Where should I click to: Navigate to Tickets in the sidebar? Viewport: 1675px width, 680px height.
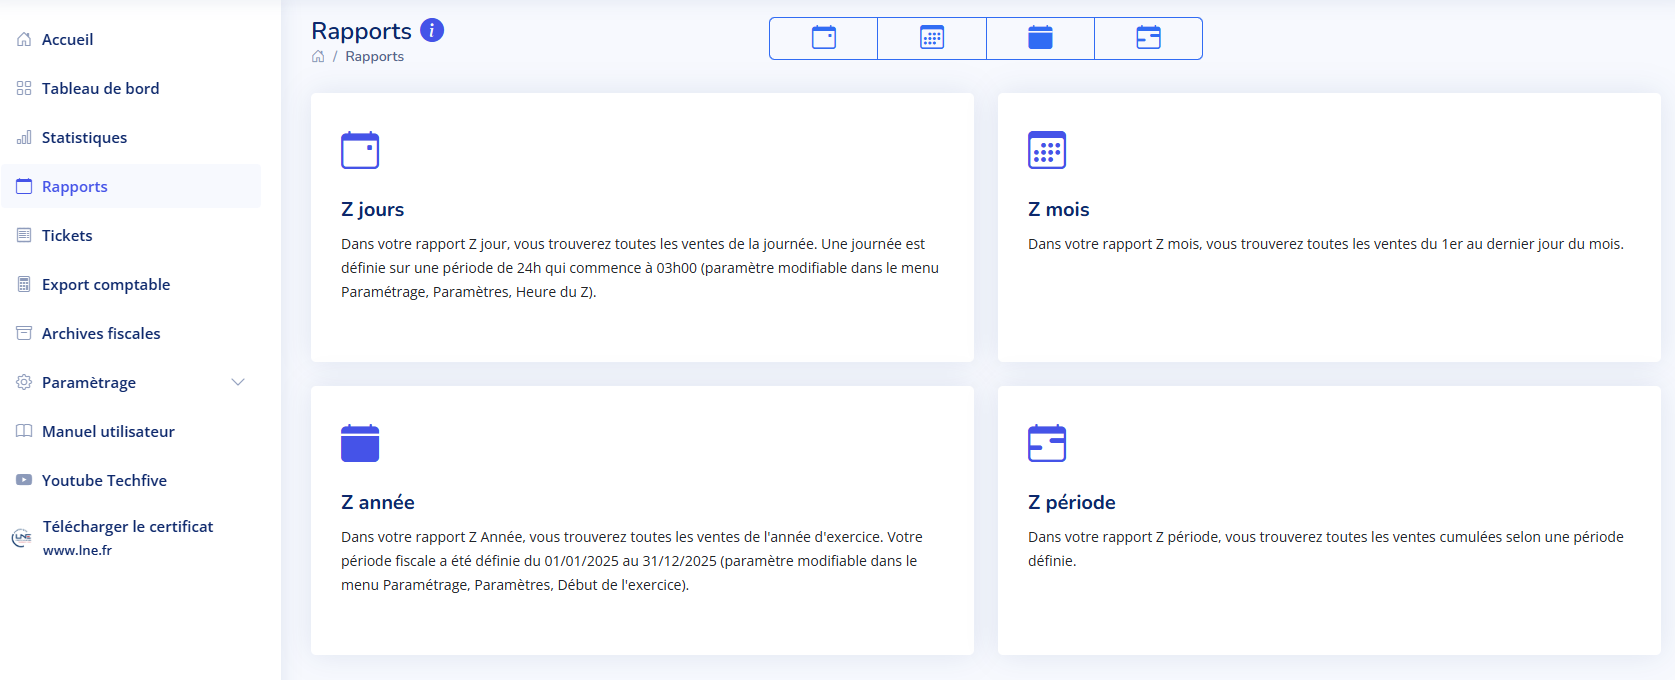[67, 236]
